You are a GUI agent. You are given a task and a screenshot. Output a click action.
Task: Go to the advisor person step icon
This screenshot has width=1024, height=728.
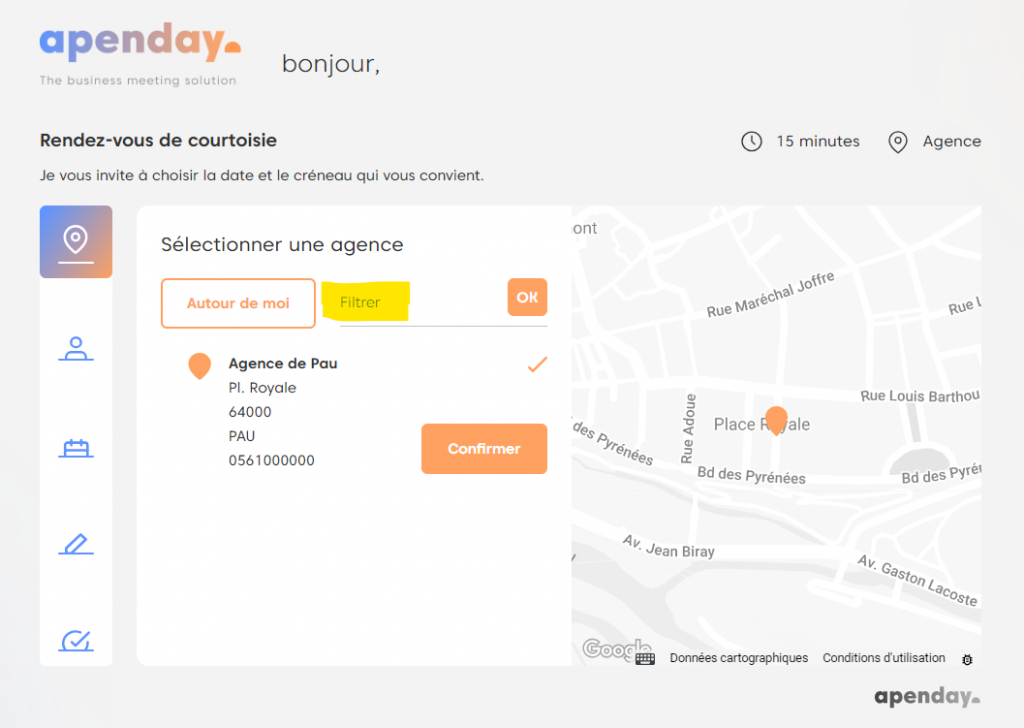point(76,349)
